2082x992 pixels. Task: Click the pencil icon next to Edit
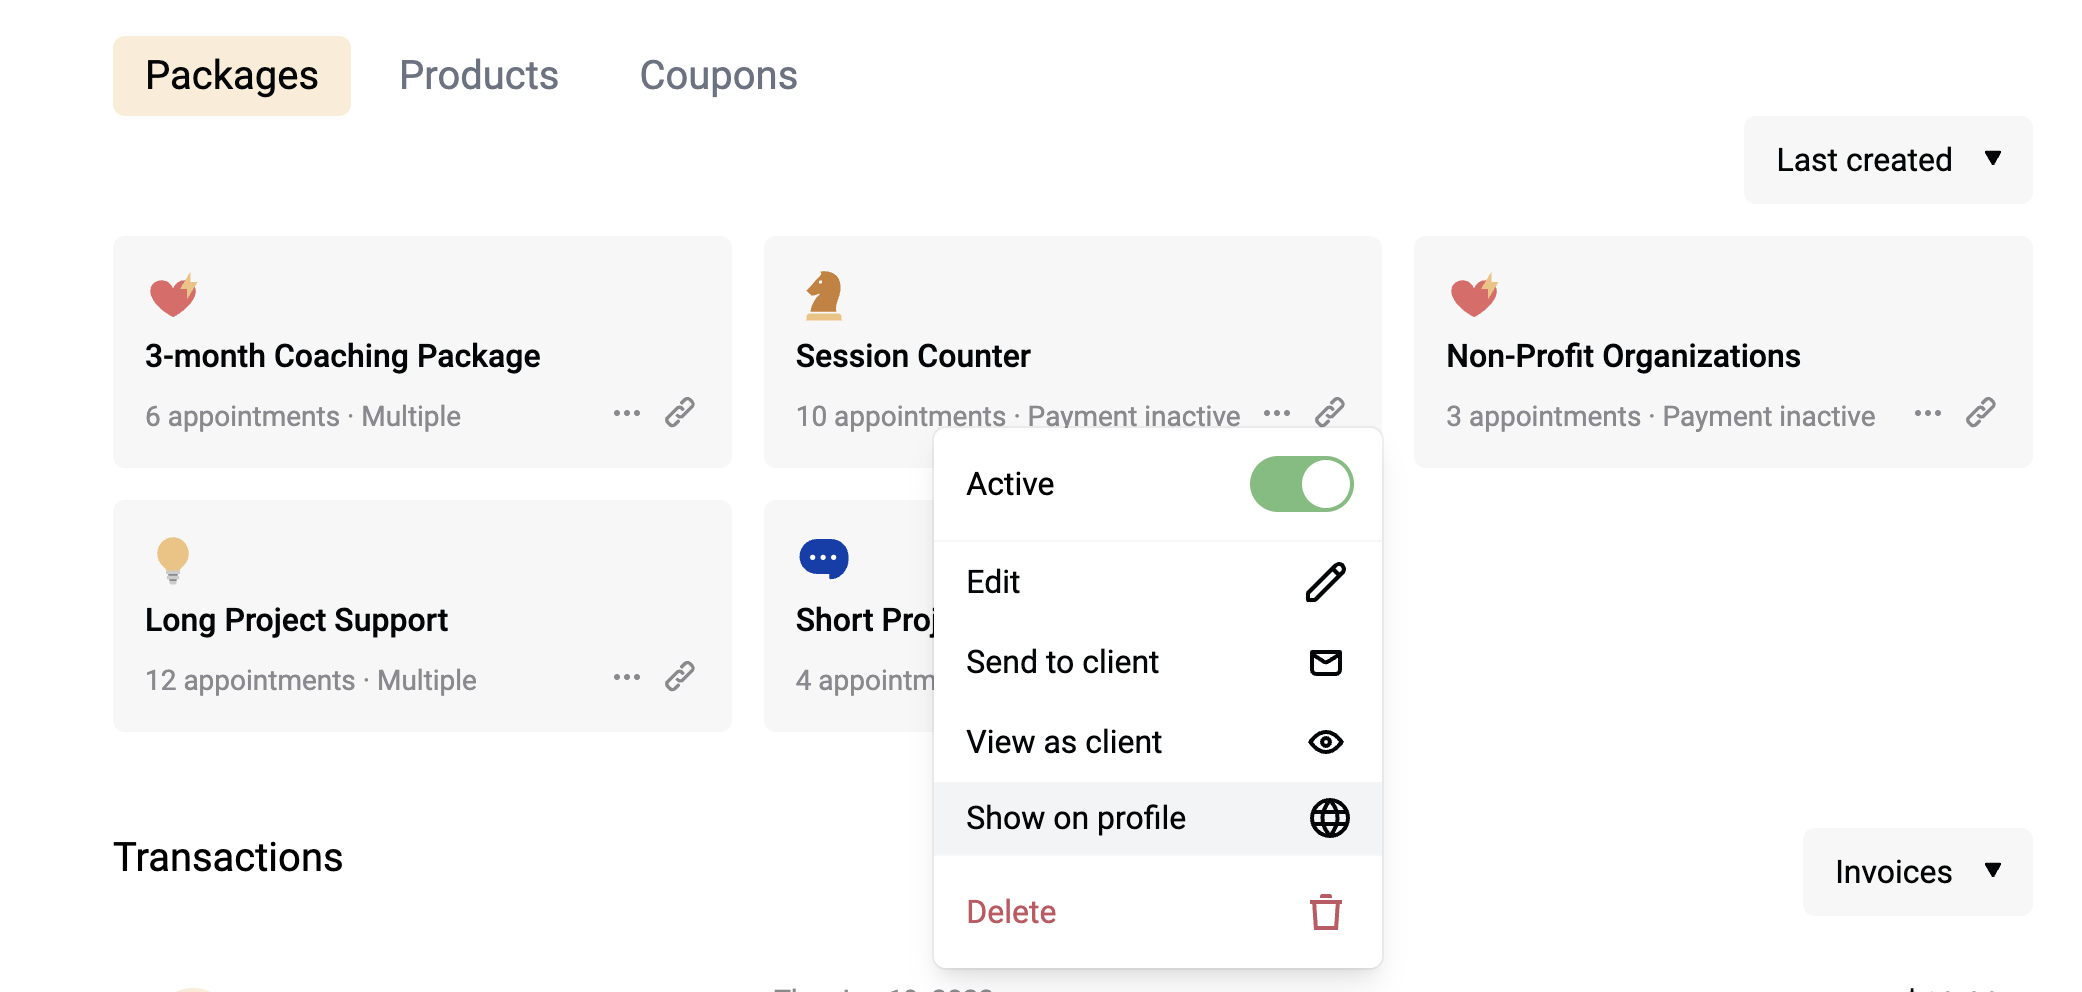click(x=1326, y=582)
